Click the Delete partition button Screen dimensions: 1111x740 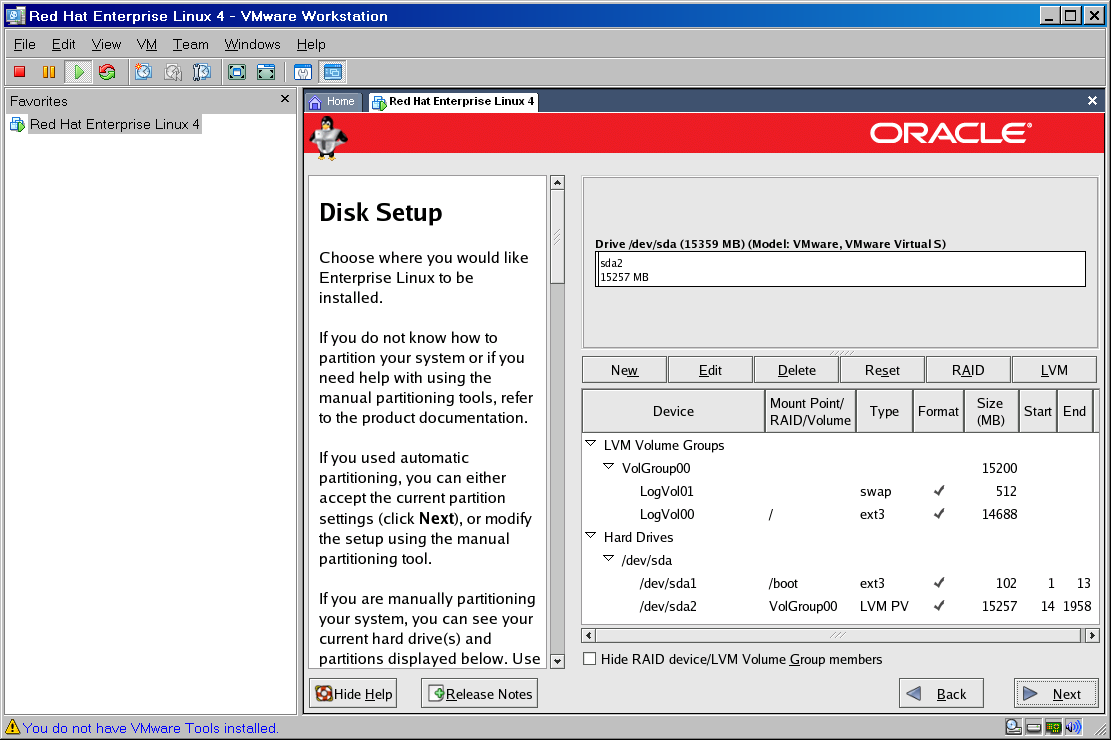pyautogui.click(x=796, y=370)
